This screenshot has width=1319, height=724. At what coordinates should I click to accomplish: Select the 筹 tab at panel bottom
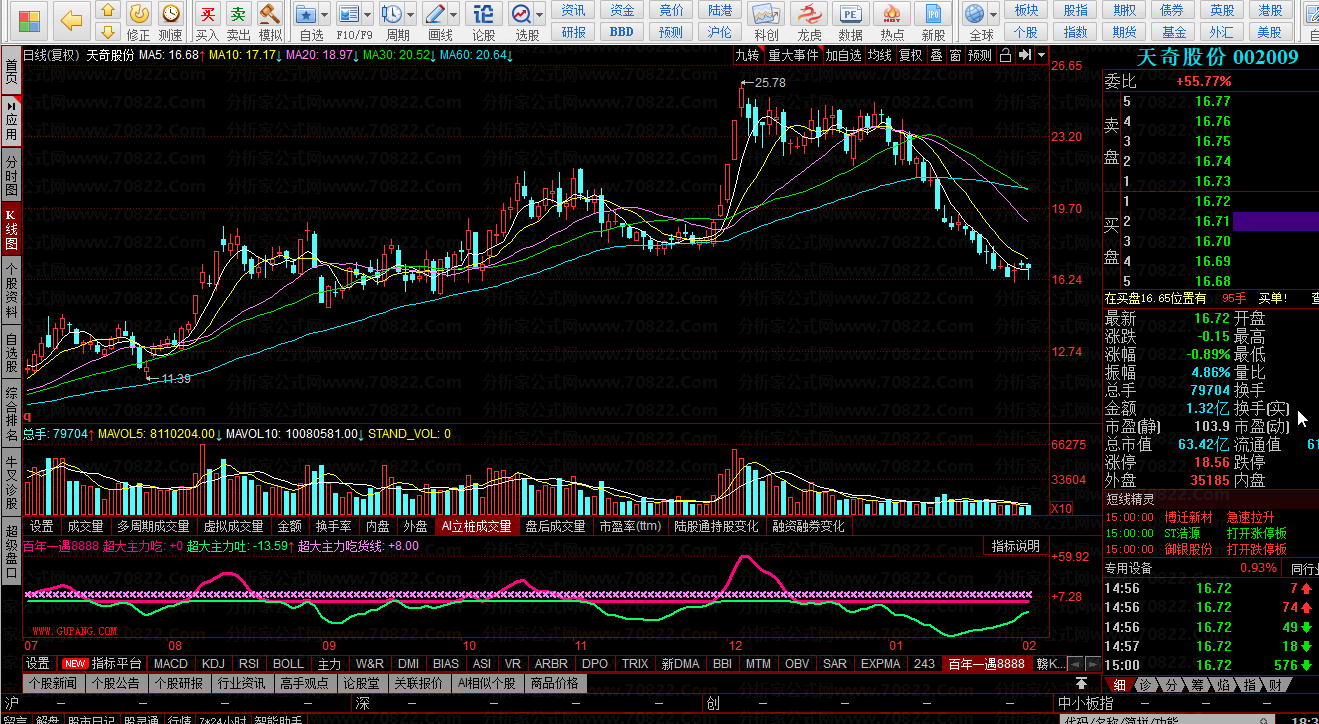click(1196, 684)
